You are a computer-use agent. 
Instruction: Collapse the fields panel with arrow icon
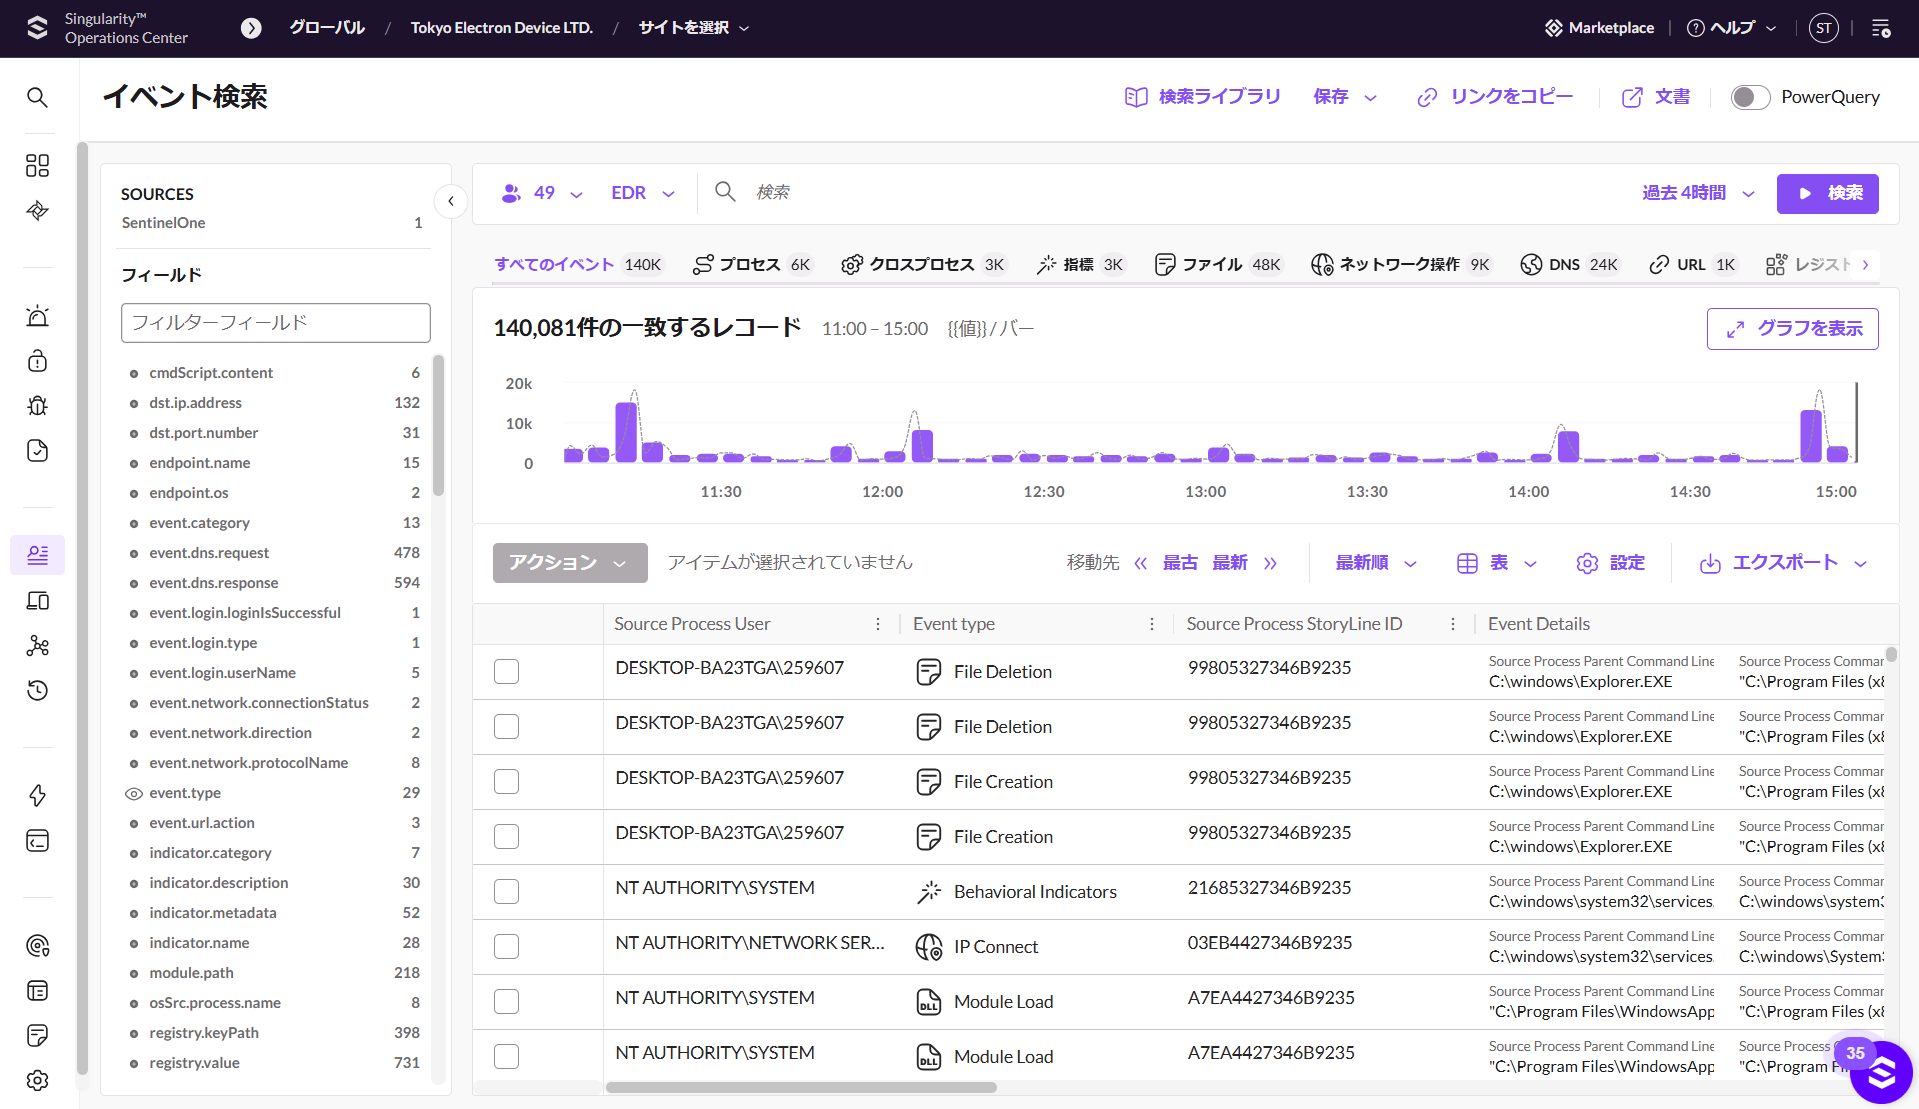pyautogui.click(x=451, y=201)
